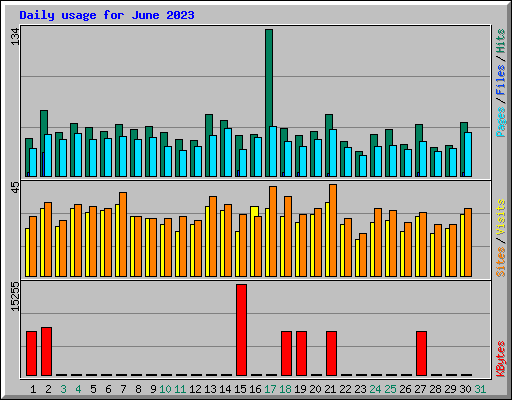The width and height of the screenshot is (512, 400).
Task: Click the red KBytes bar for day 27
Action: pos(421,353)
